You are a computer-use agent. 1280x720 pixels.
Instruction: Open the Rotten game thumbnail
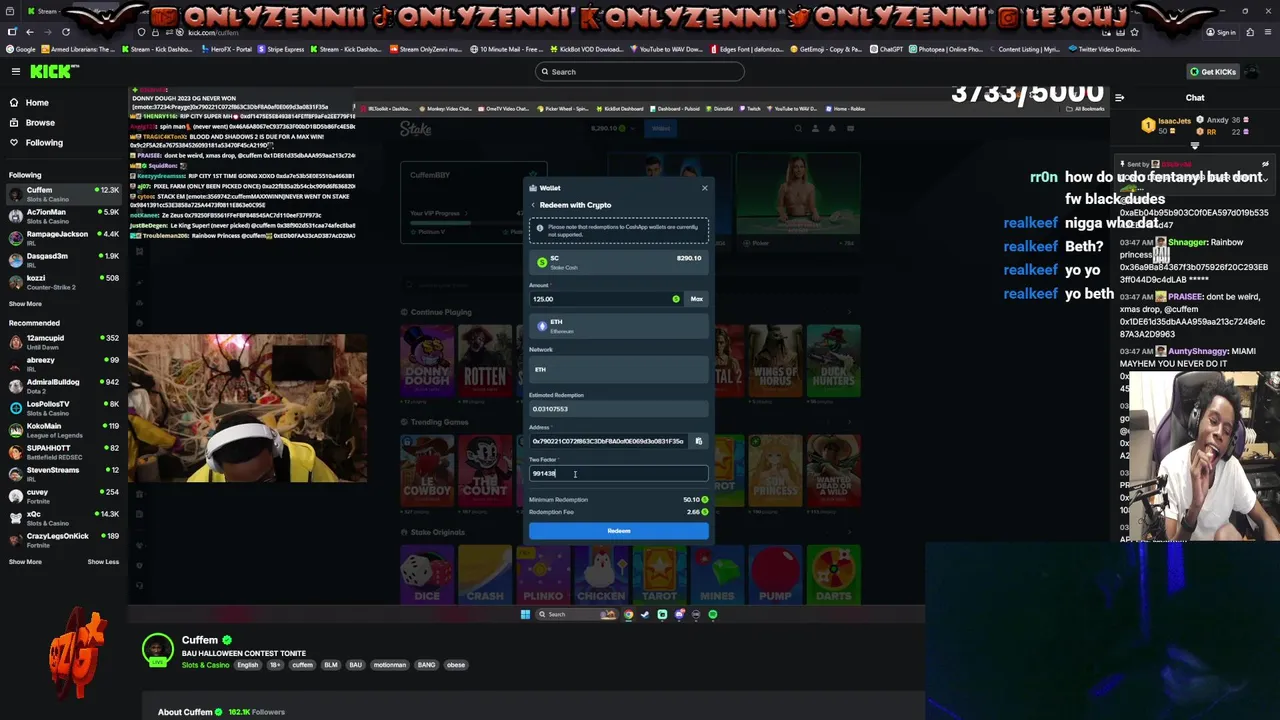(x=485, y=360)
